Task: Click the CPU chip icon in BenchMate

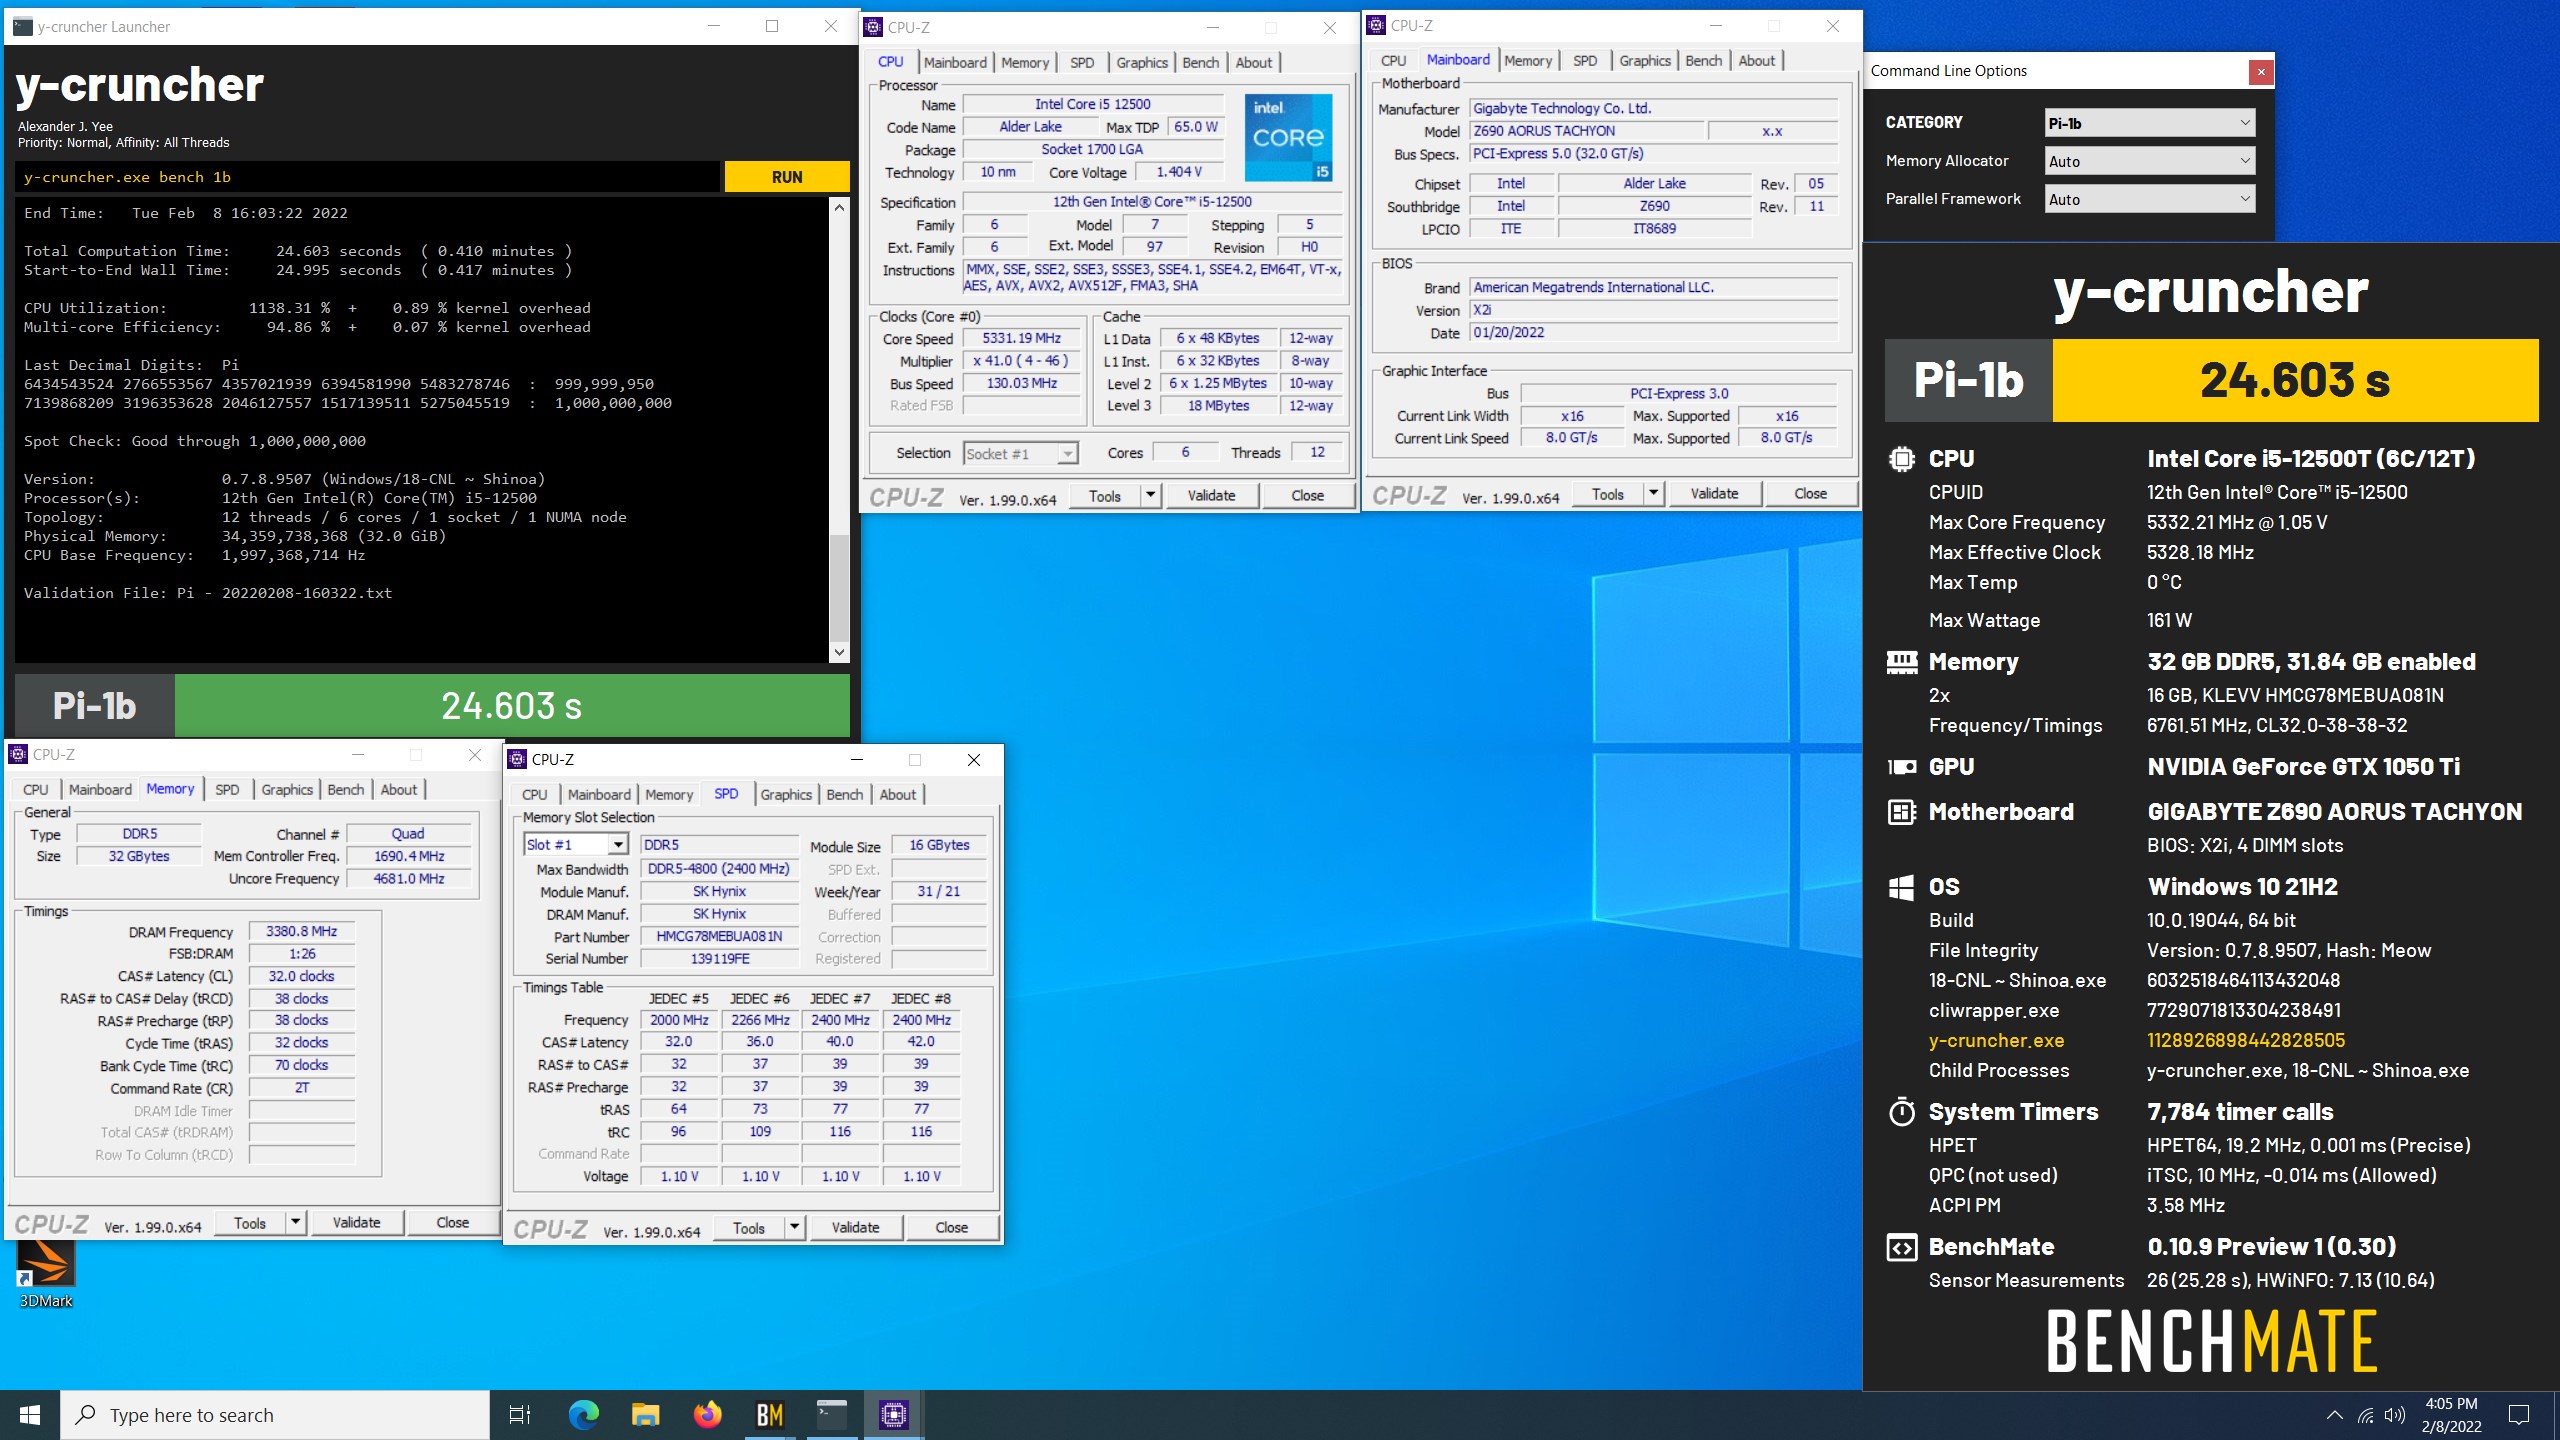Action: pyautogui.click(x=1901, y=459)
